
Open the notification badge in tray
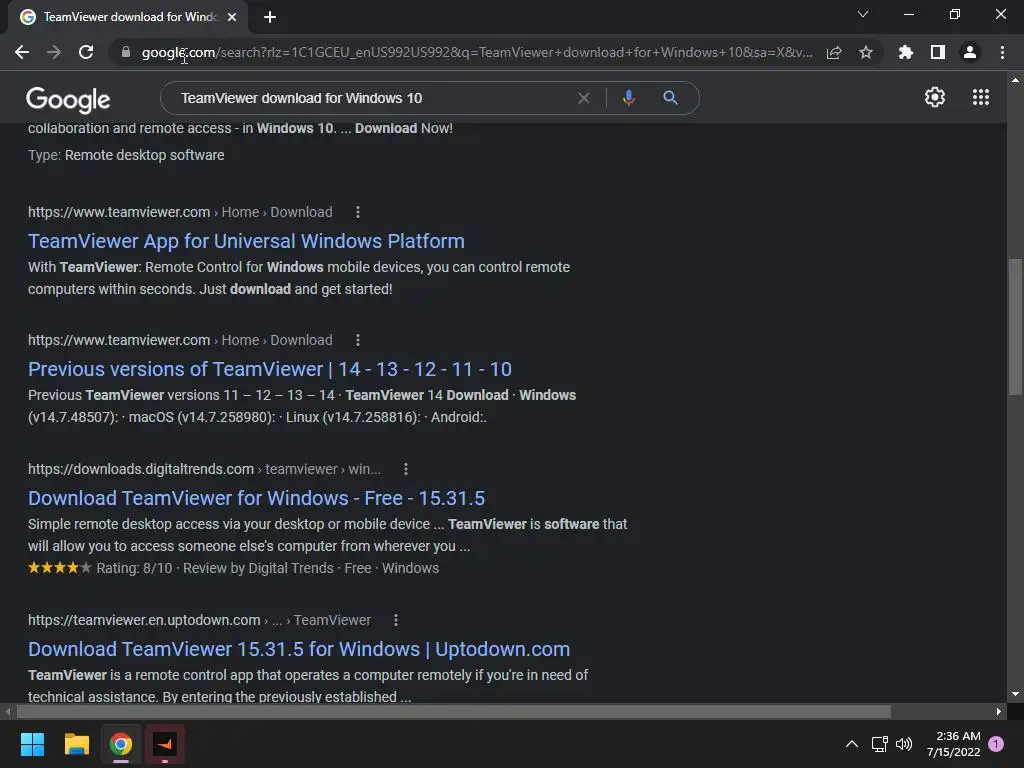click(x=996, y=744)
